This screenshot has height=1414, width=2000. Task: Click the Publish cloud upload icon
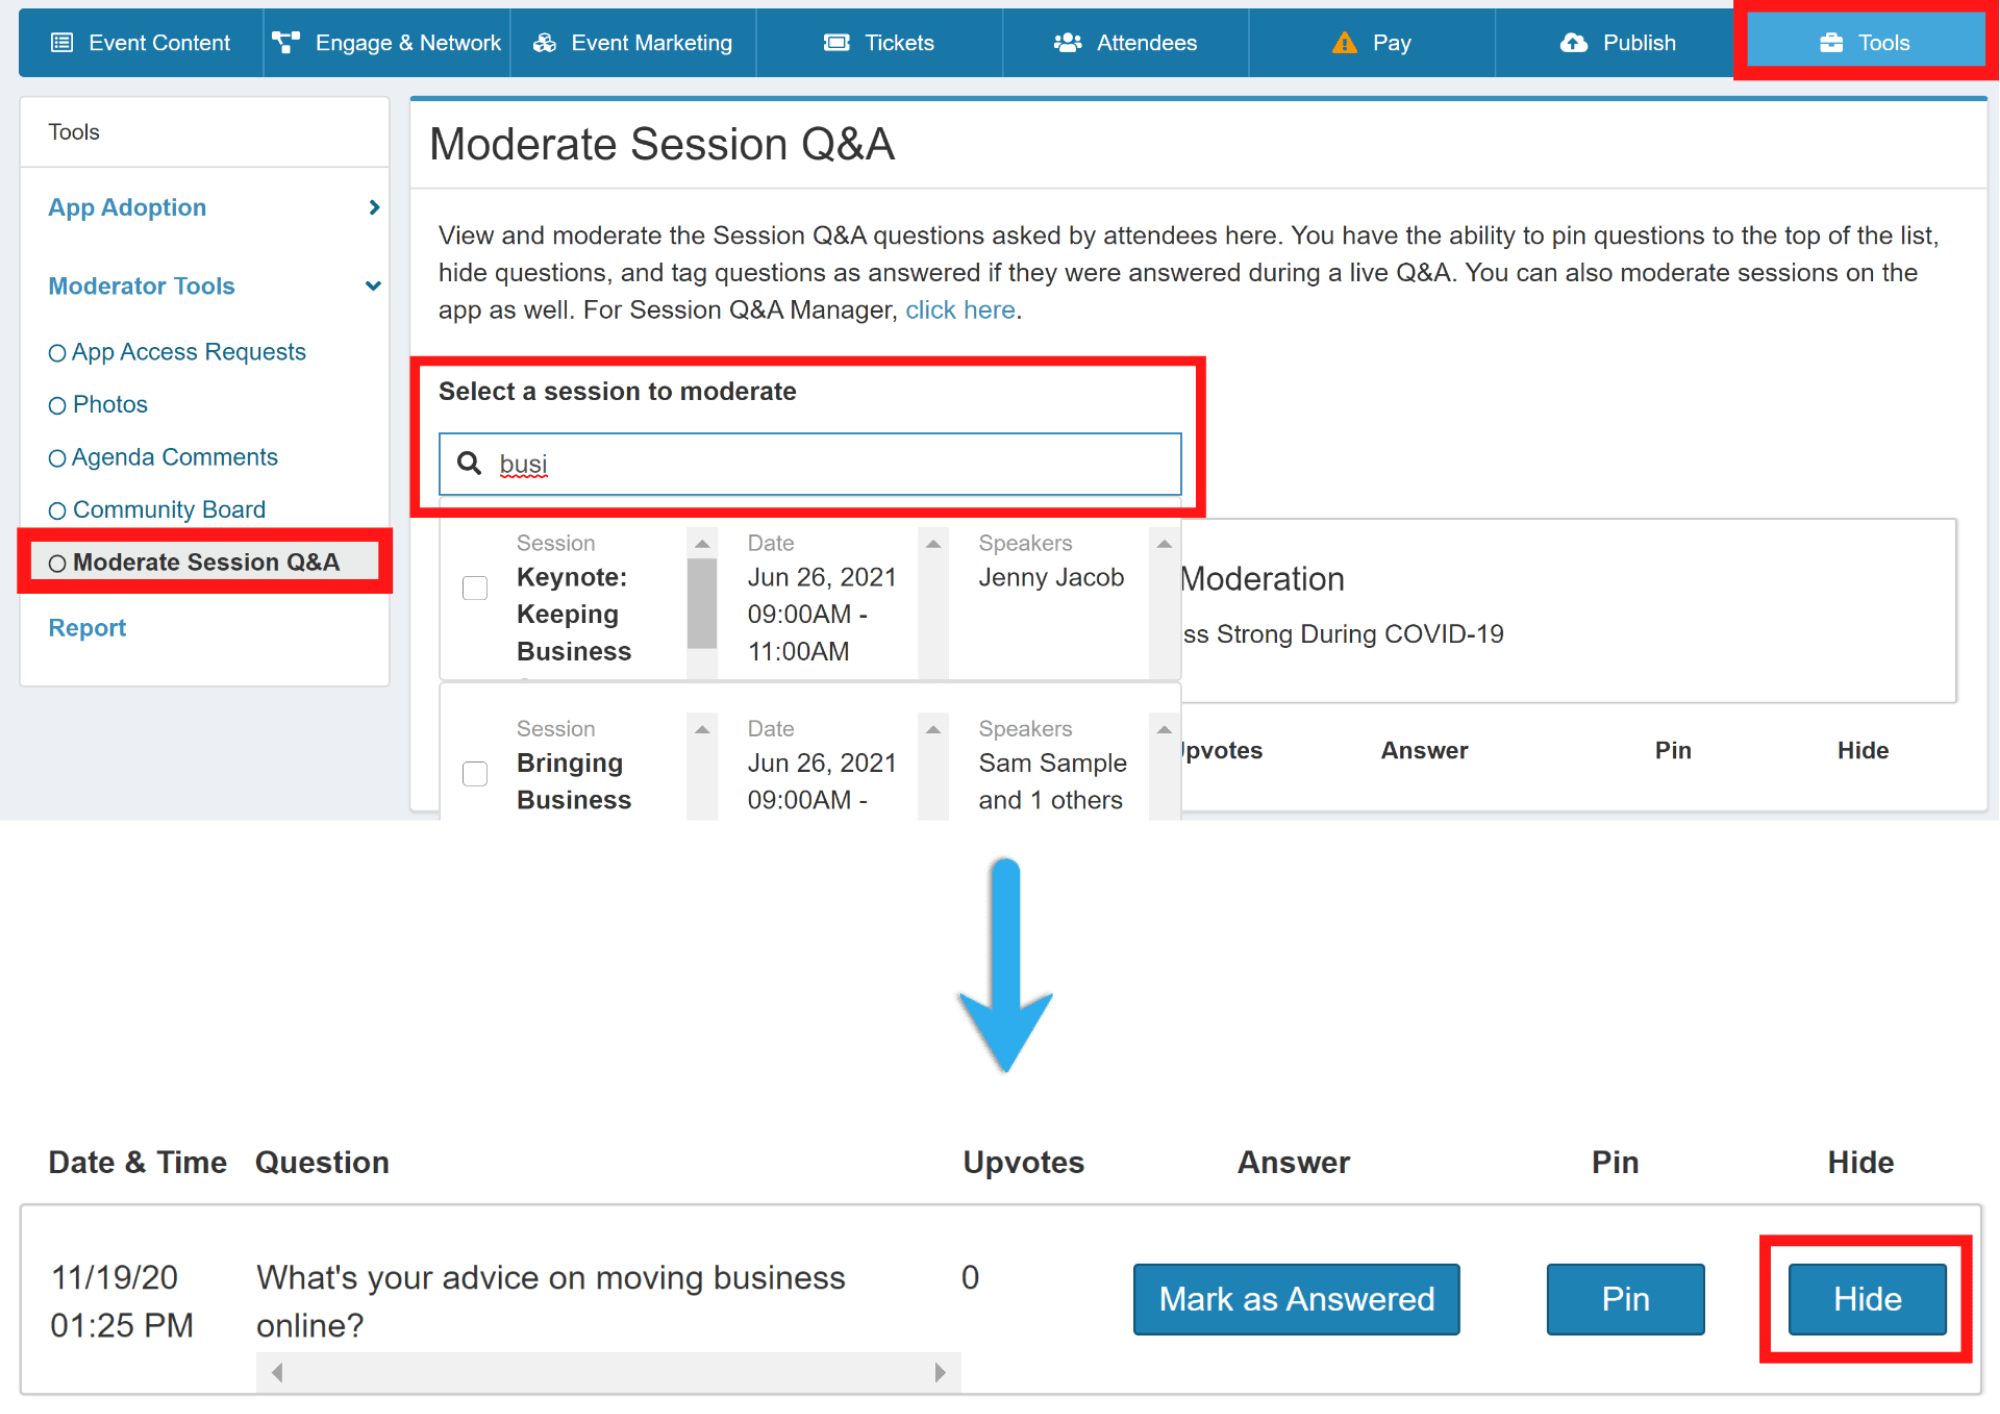coord(1573,42)
